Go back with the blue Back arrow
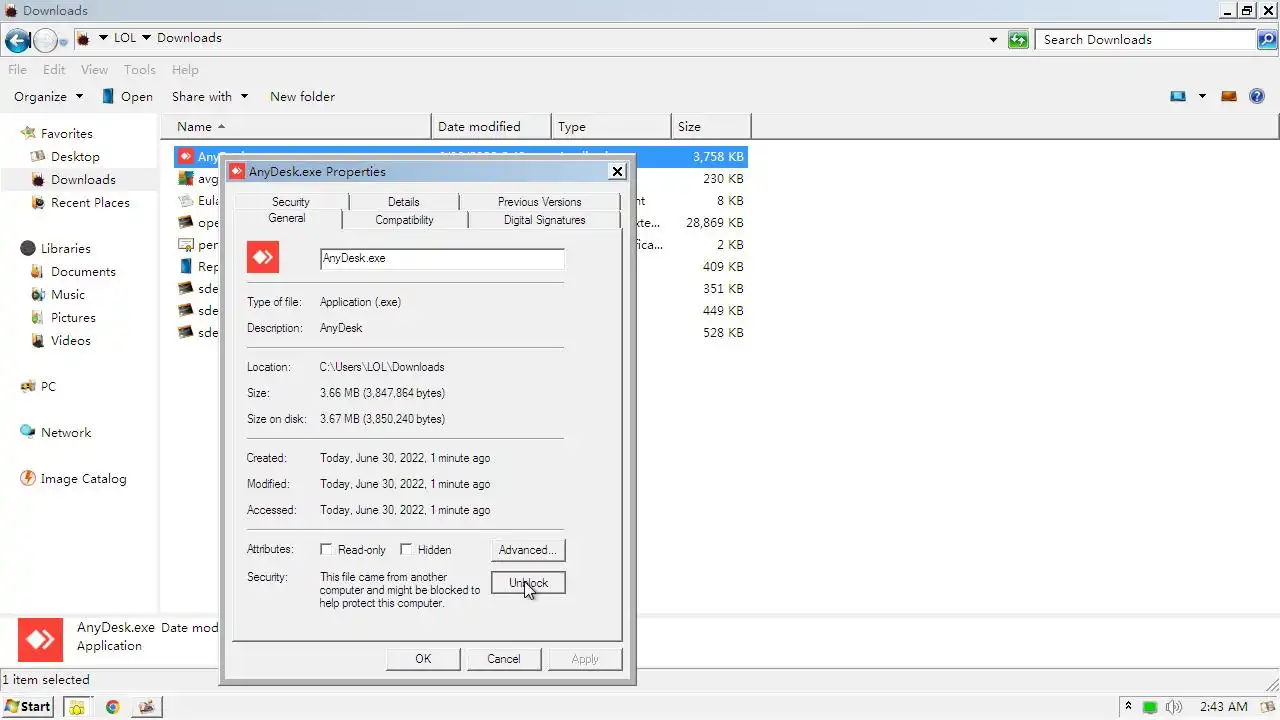1280x720 pixels. [17, 40]
